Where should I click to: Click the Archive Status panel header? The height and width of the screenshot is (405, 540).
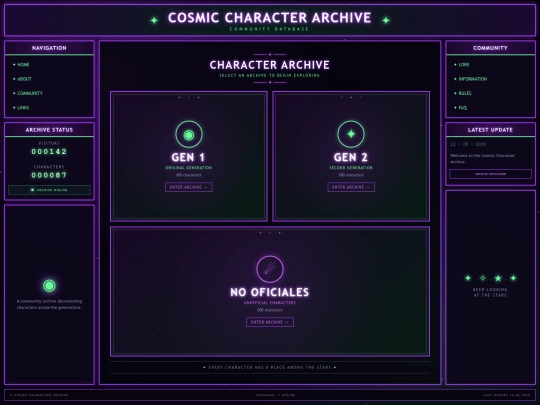pyautogui.click(x=49, y=130)
